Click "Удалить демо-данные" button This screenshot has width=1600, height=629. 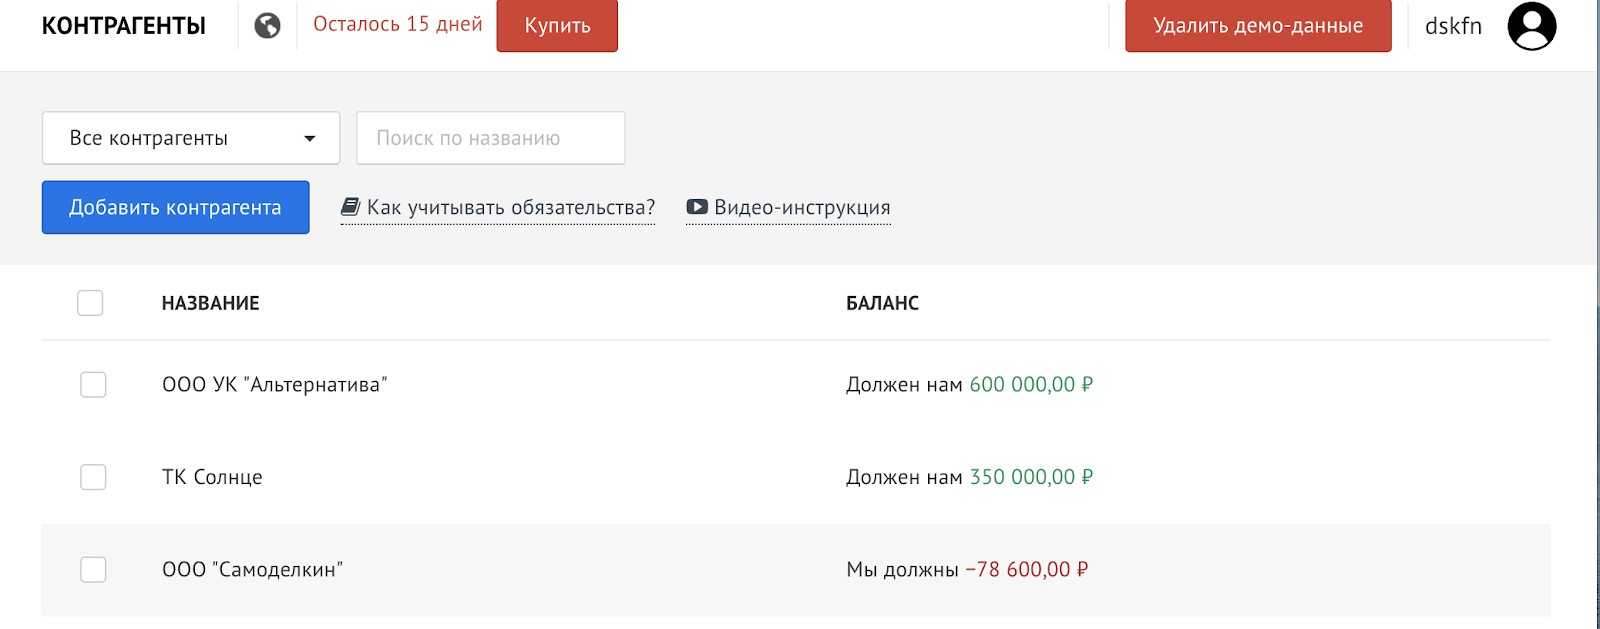(1258, 26)
